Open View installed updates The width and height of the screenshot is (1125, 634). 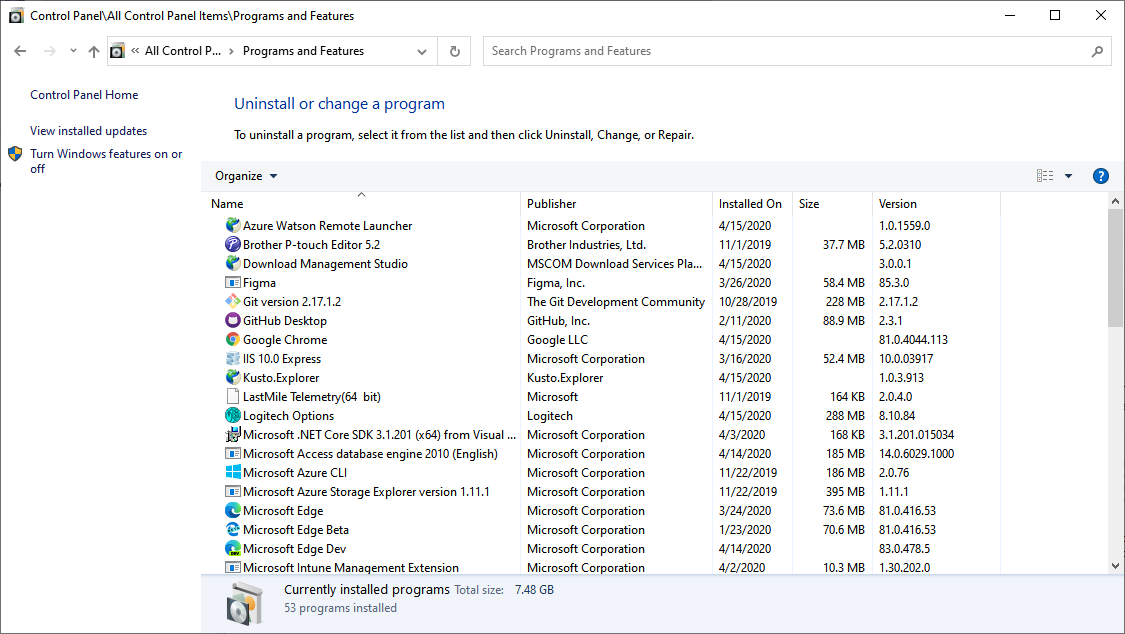(x=87, y=130)
